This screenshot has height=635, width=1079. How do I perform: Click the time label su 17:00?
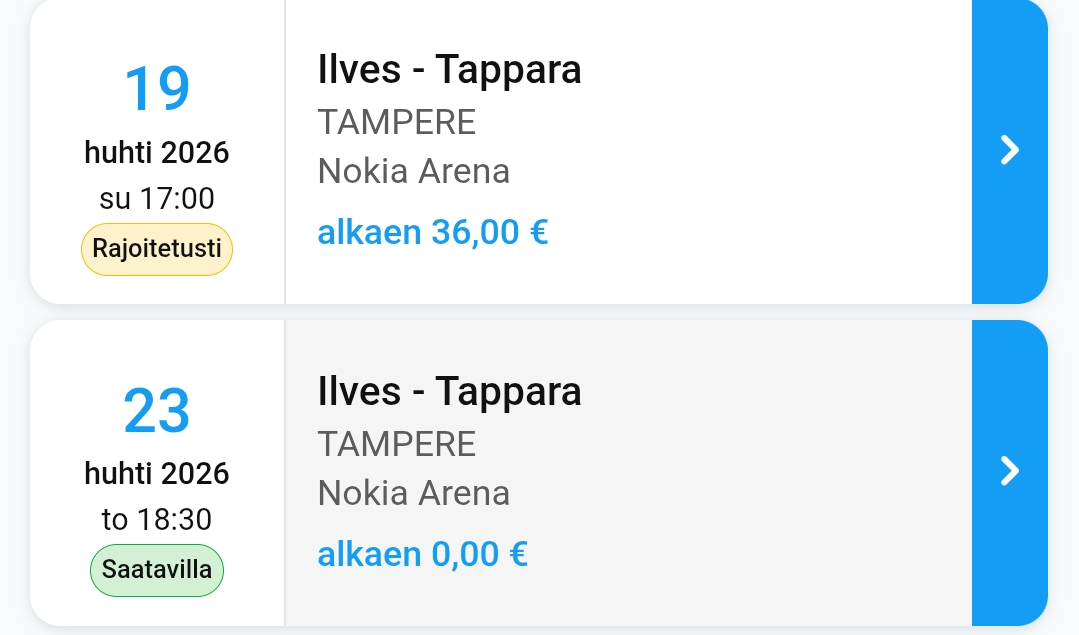pos(157,199)
